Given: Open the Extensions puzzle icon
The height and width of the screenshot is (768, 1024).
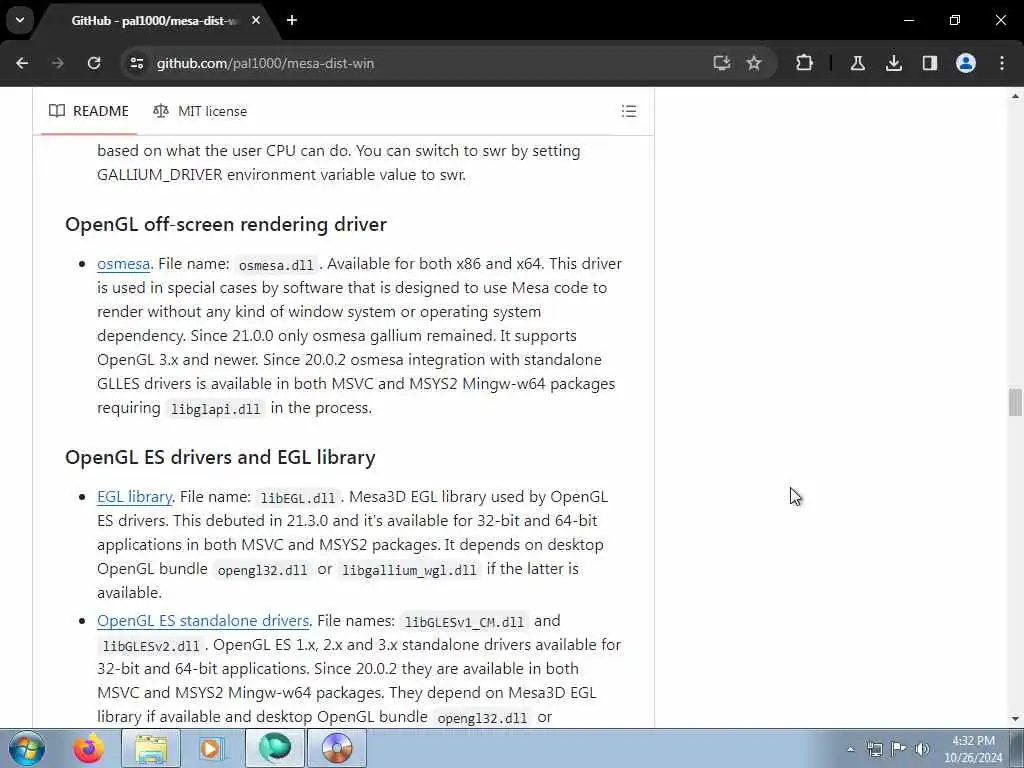Looking at the screenshot, I should point(805,63).
